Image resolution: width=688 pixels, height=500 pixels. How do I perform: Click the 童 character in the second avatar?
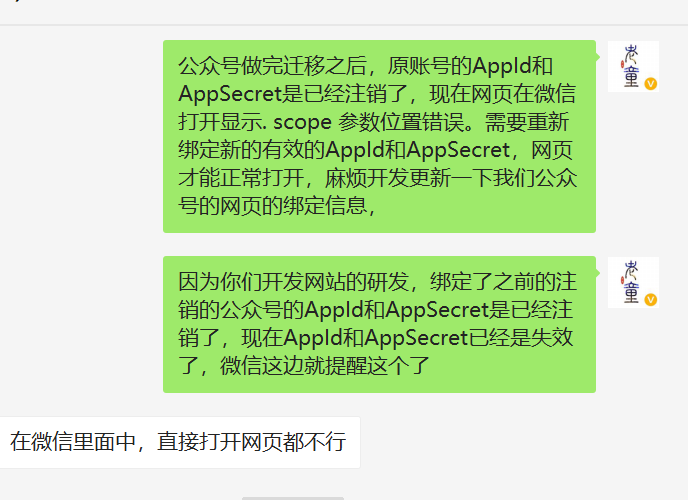[x=631, y=293]
